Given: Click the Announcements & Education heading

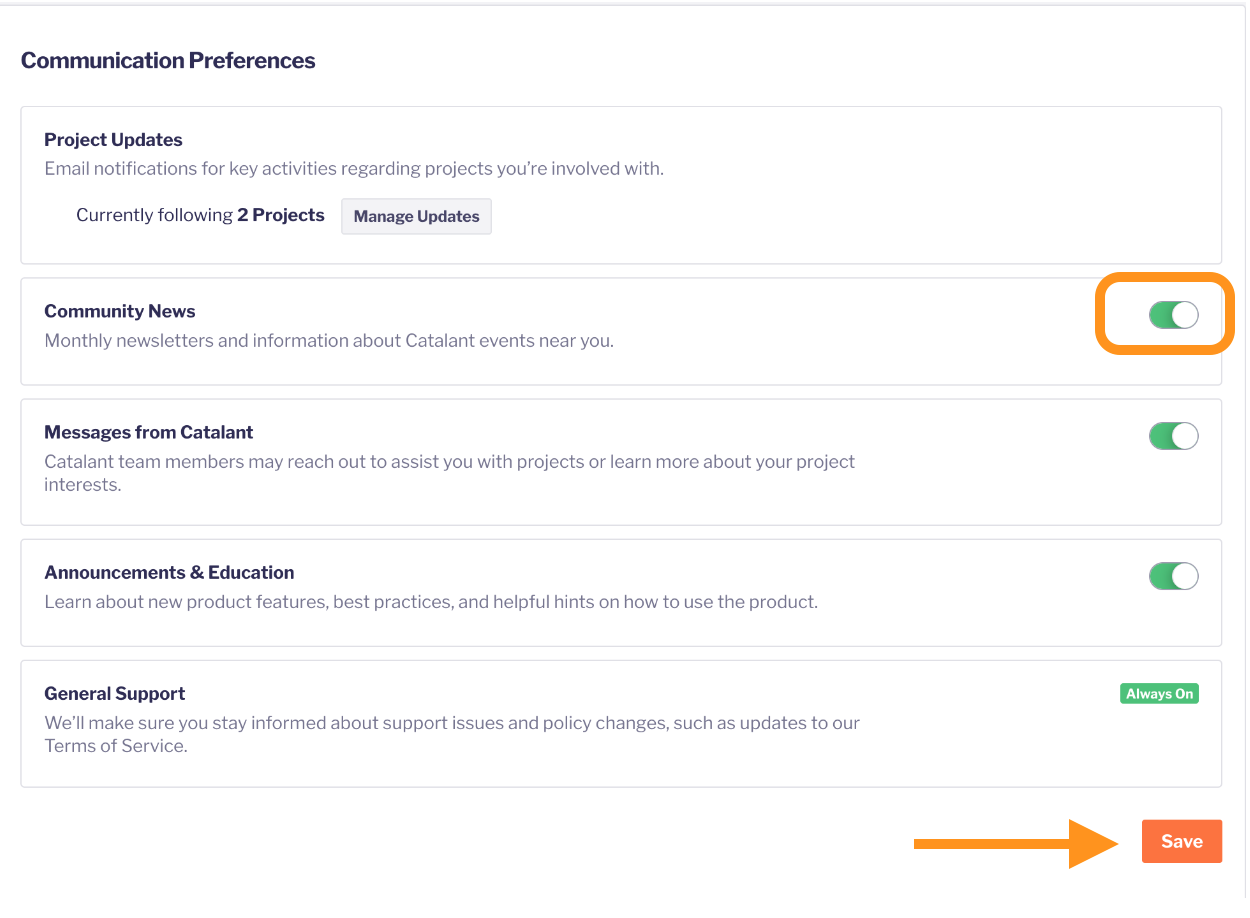Looking at the screenshot, I should pyautogui.click(x=169, y=573).
